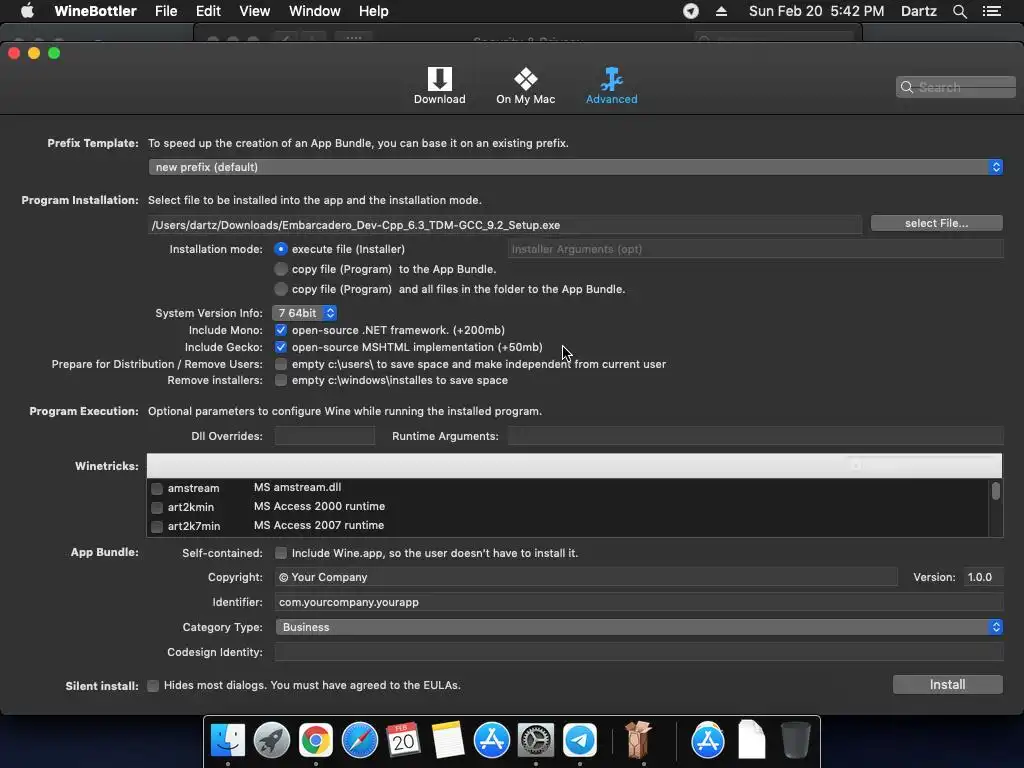Switch to On My Mac section
The image size is (1024, 768).
[525, 86]
